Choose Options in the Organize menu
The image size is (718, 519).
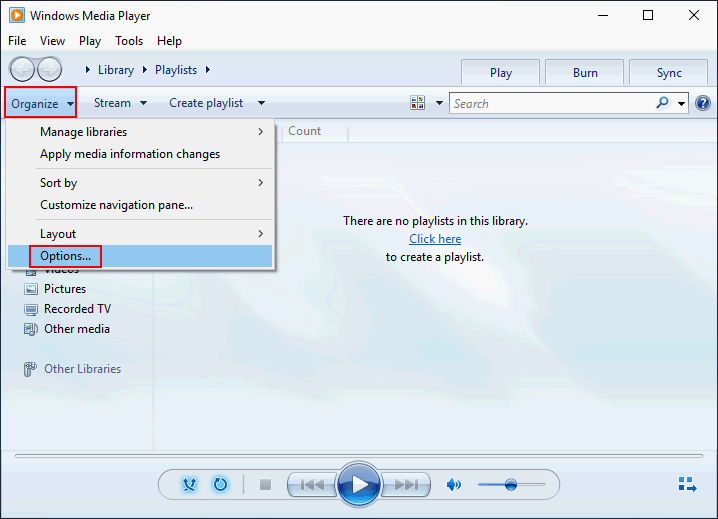140,256
